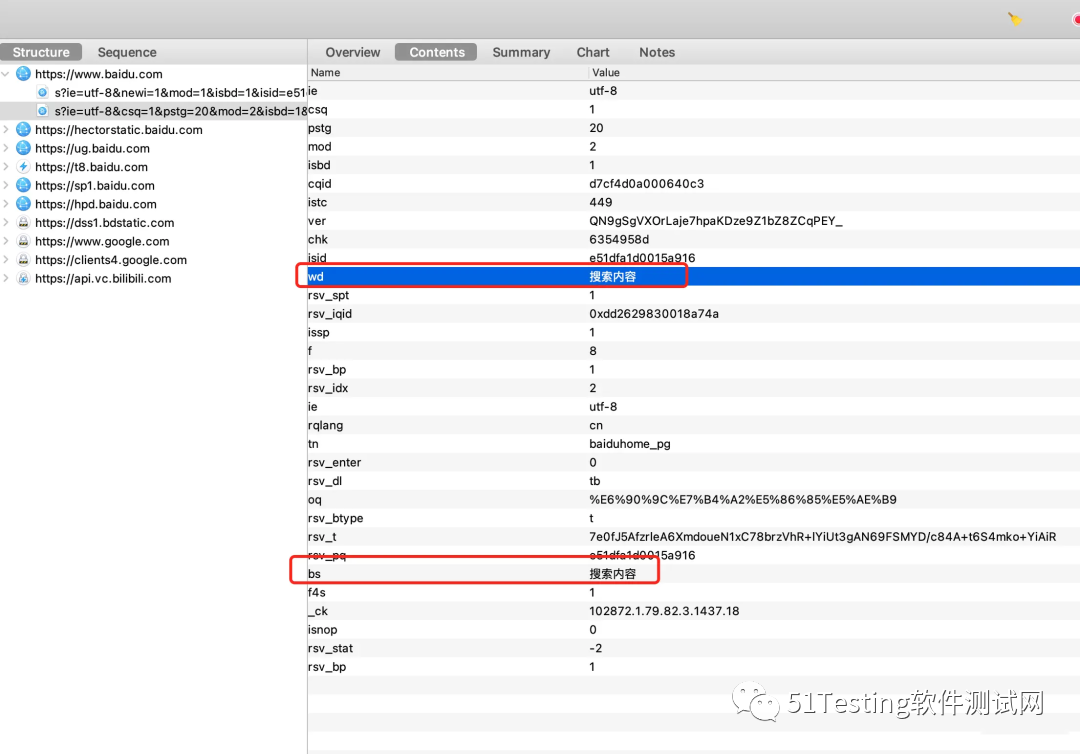Click the sp1.baidu.com globe icon
1080x754 pixels.
[x=23, y=185]
